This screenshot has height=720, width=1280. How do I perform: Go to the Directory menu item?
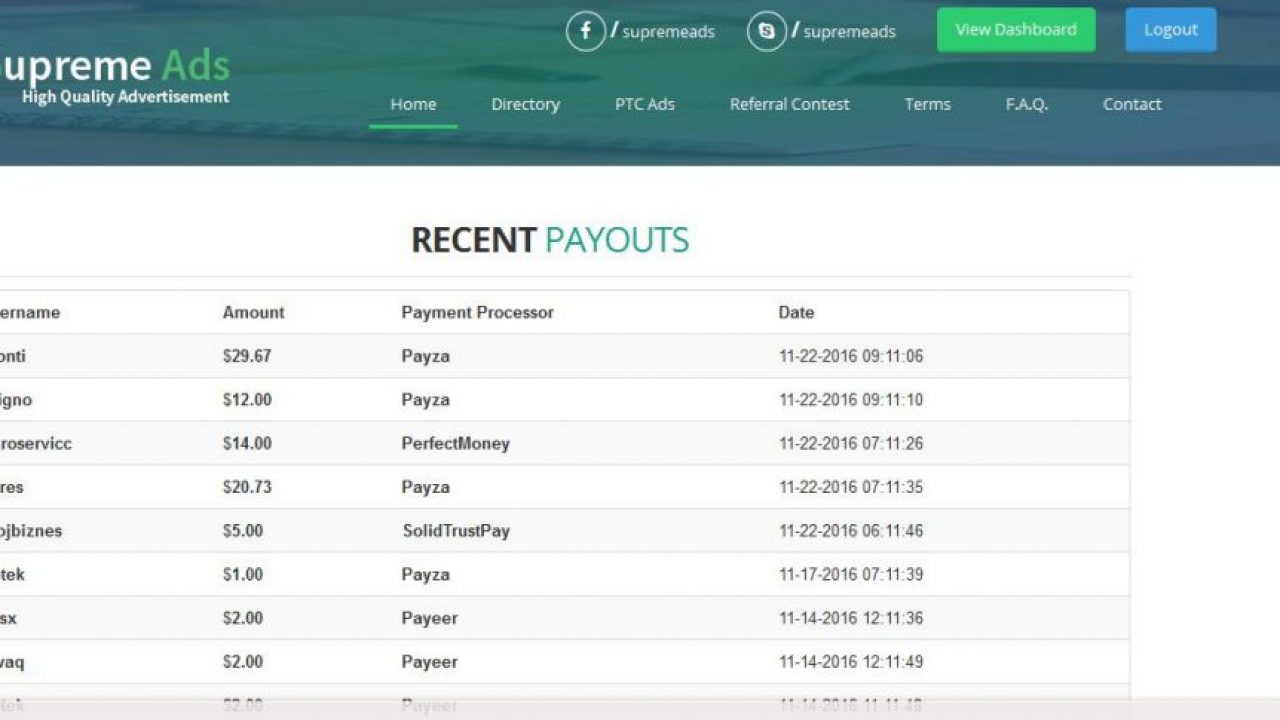coord(525,104)
